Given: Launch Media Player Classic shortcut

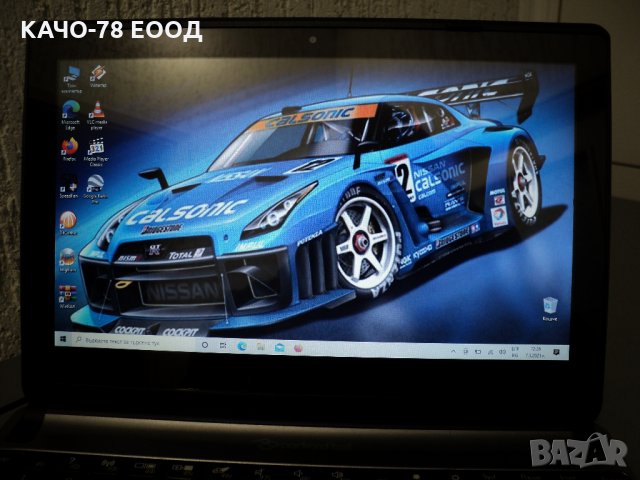Looking at the screenshot, I should tap(96, 153).
